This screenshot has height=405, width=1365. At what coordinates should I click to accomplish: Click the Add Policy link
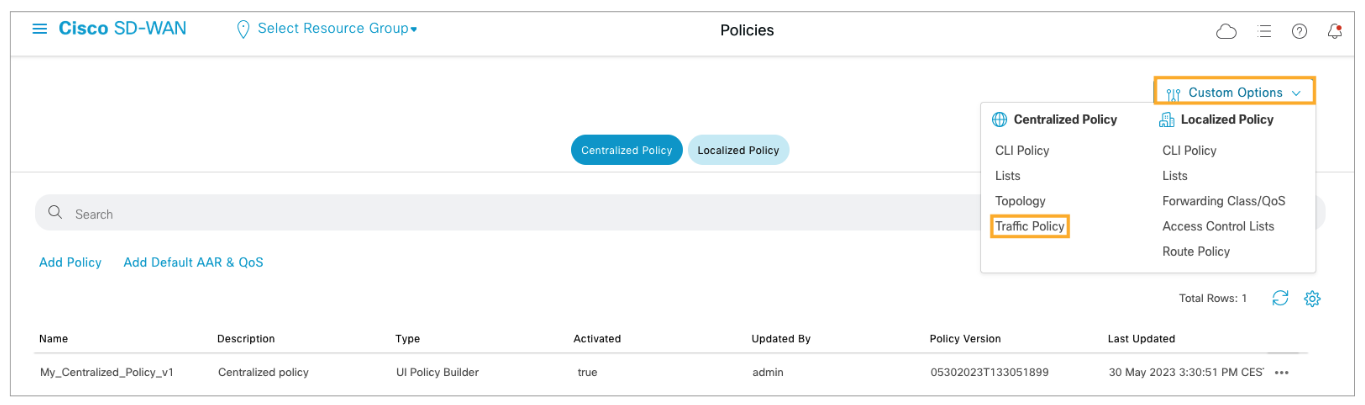tap(70, 262)
